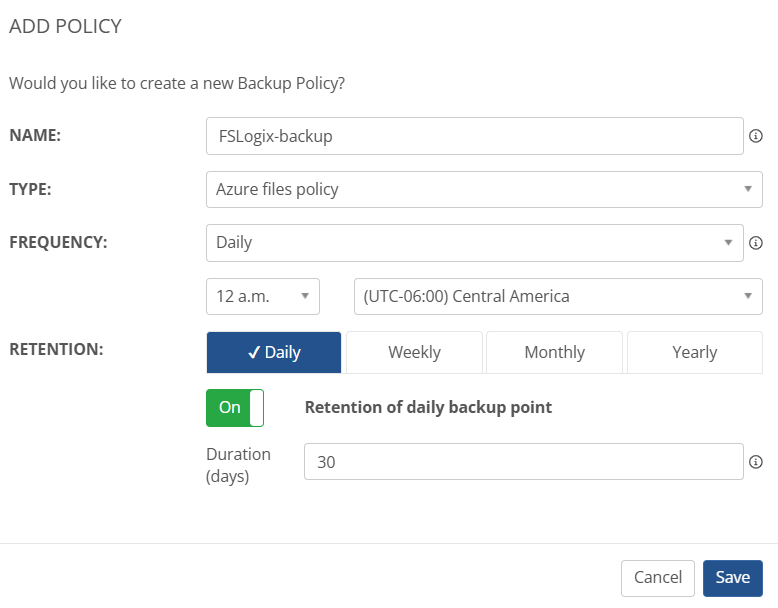Open the Type dropdown showing Azure files policy

point(484,189)
